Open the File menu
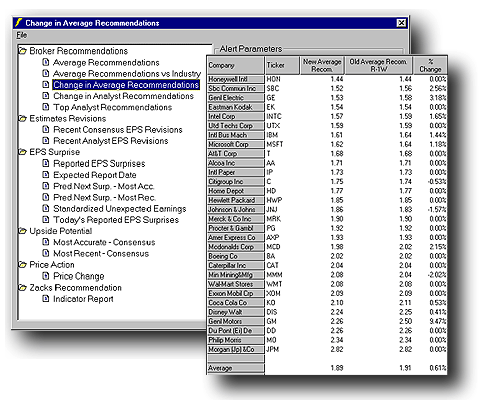This screenshot has width=490, height=400. (22, 35)
